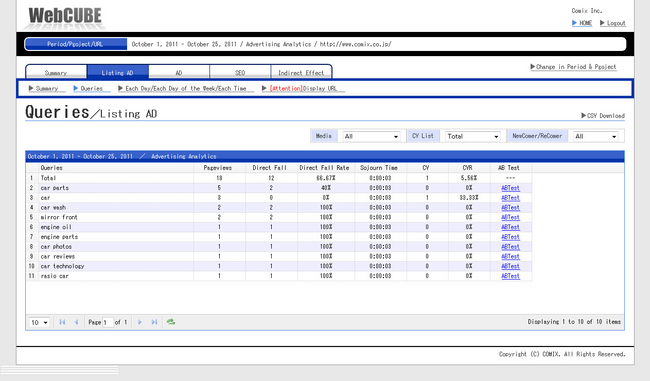
Task: Sort by Direct Fall column header
Action: [x=271, y=168]
